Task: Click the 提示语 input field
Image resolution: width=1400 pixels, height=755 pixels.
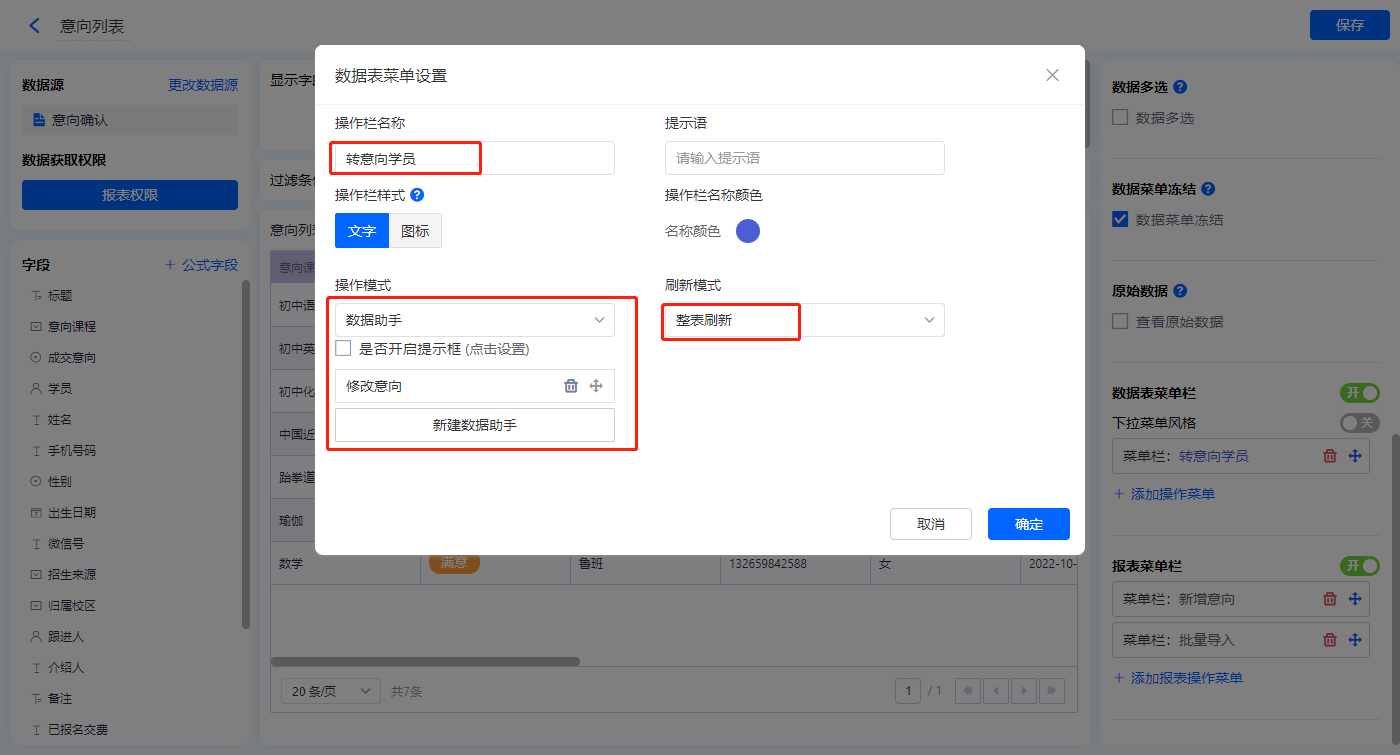Action: [804, 158]
